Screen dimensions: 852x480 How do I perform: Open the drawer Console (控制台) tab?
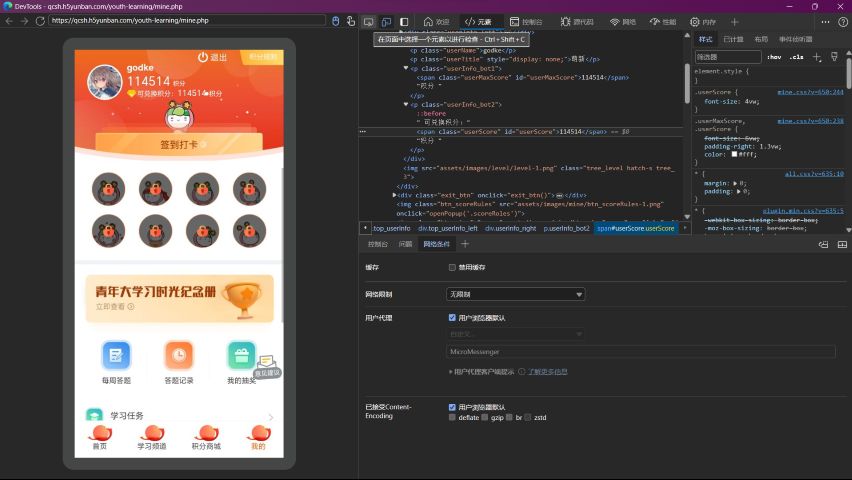pos(378,244)
